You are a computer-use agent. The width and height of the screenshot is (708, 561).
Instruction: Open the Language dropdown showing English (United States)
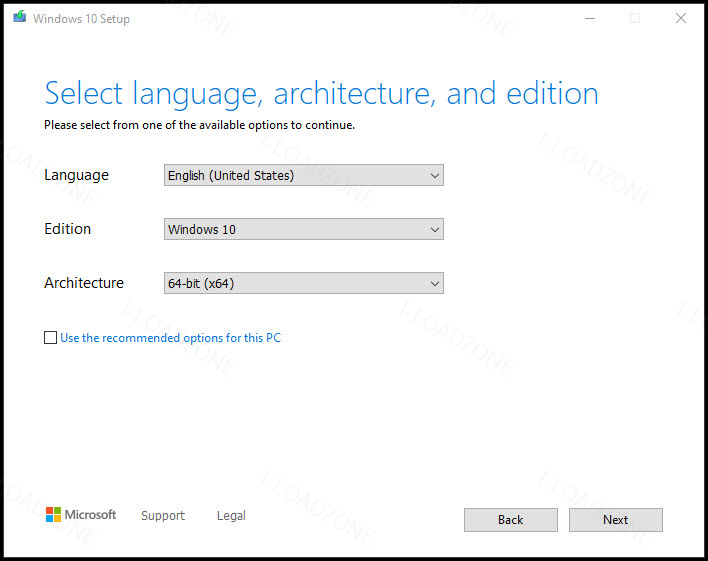click(303, 175)
